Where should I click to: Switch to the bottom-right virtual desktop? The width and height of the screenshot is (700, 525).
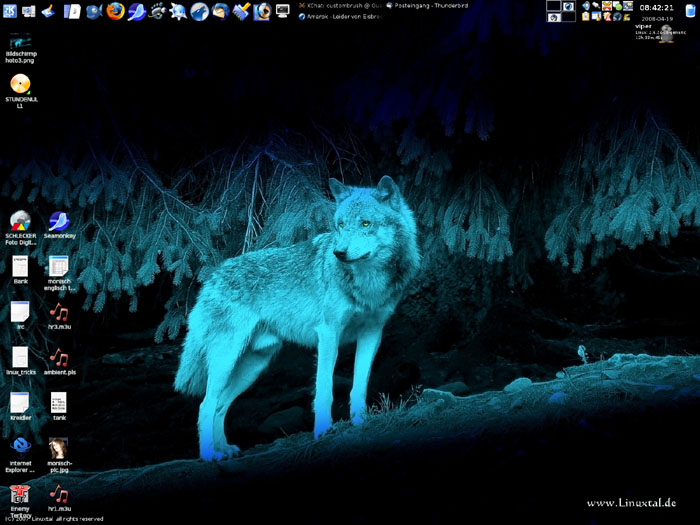click(x=568, y=17)
